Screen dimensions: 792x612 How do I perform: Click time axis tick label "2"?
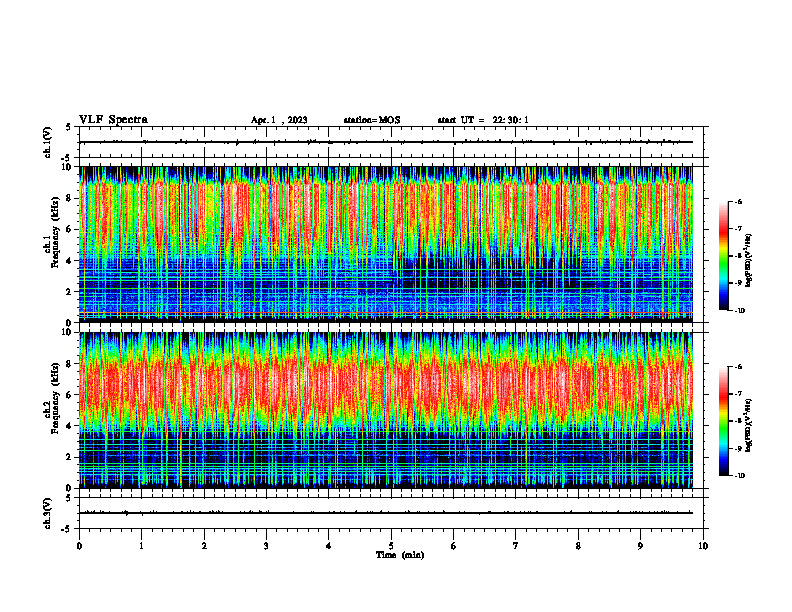[x=204, y=546]
